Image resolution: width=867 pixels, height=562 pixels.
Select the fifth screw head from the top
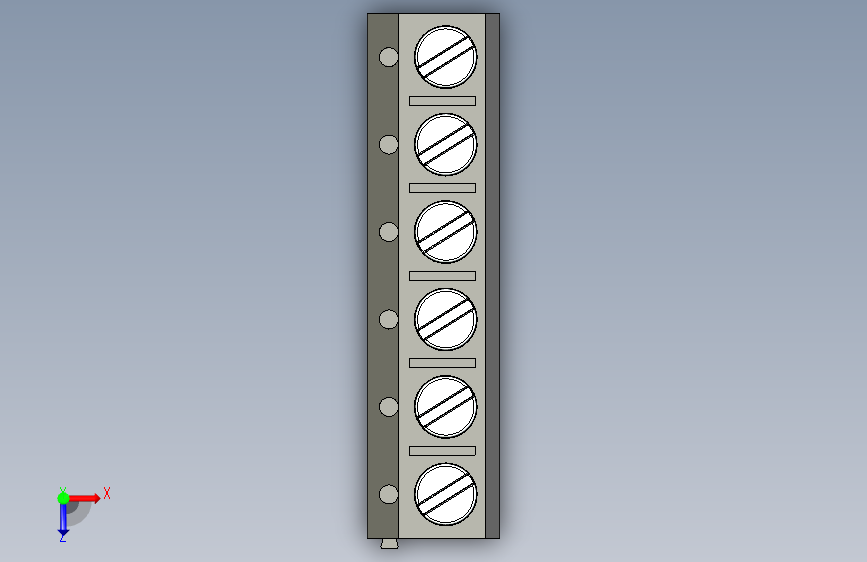tap(446, 407)
